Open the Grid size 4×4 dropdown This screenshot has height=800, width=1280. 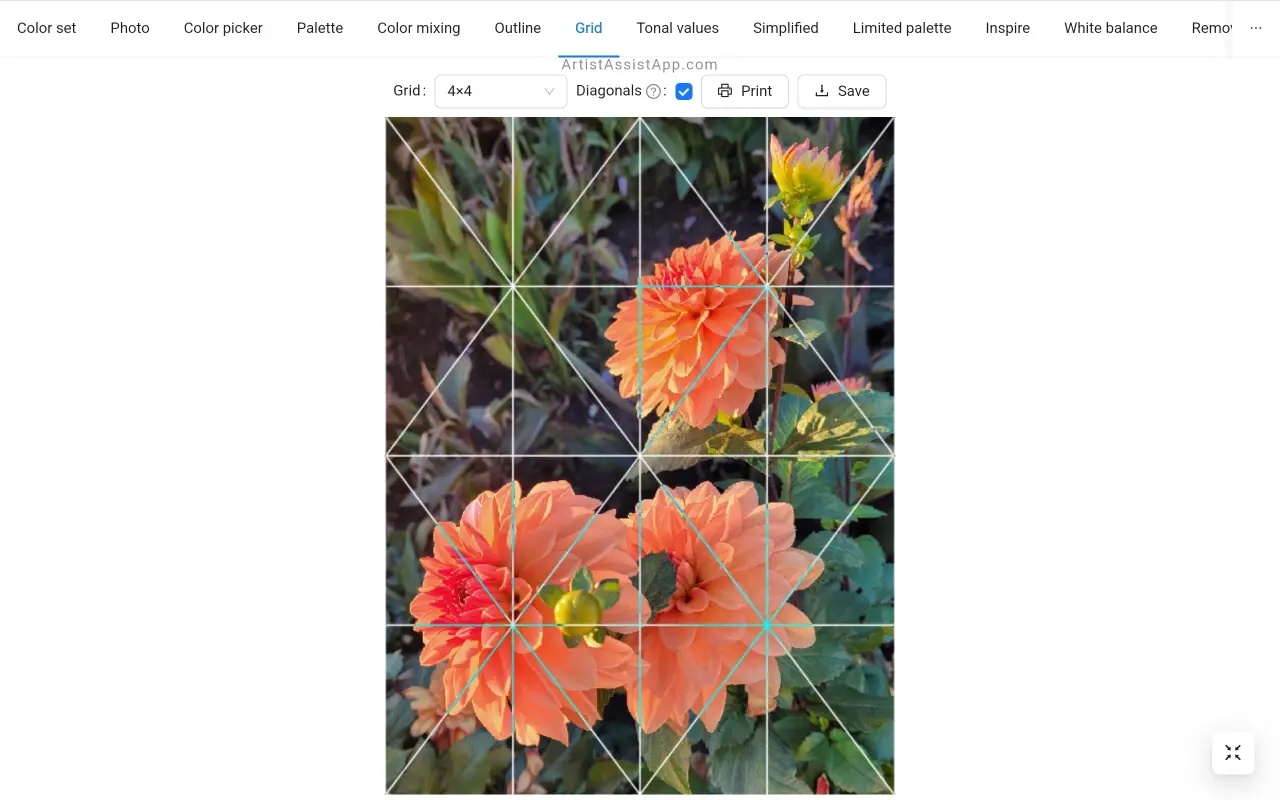(x=501, y=91)
